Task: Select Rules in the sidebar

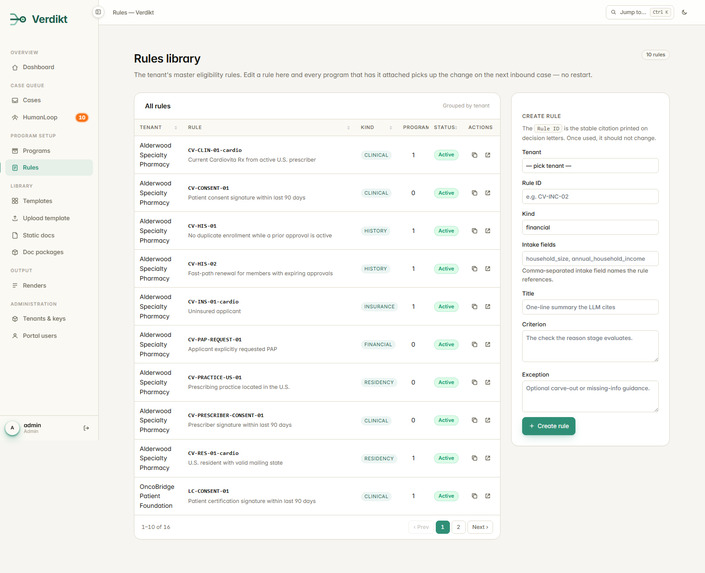Action: (x=49, y=167)
